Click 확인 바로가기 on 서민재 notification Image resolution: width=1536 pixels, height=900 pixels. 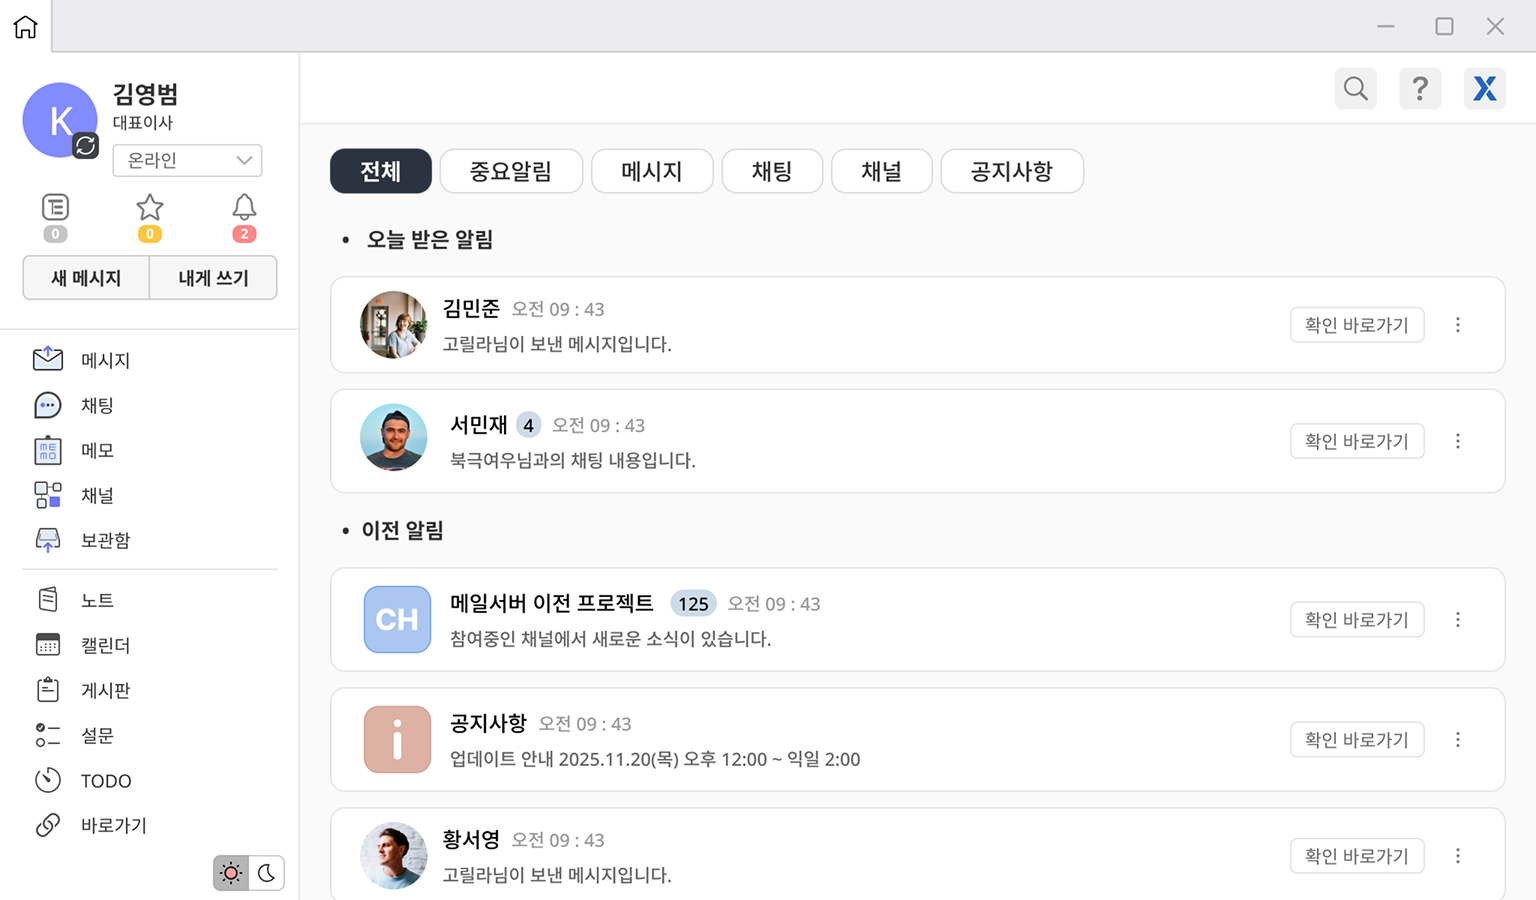click(1357, 441)
